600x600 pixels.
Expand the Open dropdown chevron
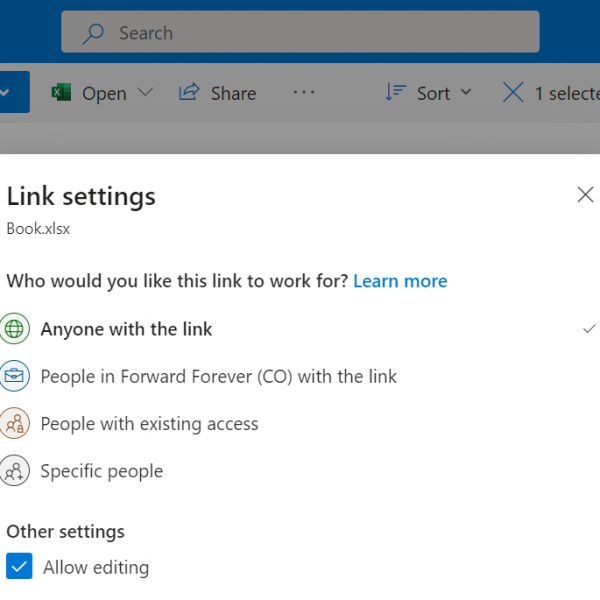point(145,92)
